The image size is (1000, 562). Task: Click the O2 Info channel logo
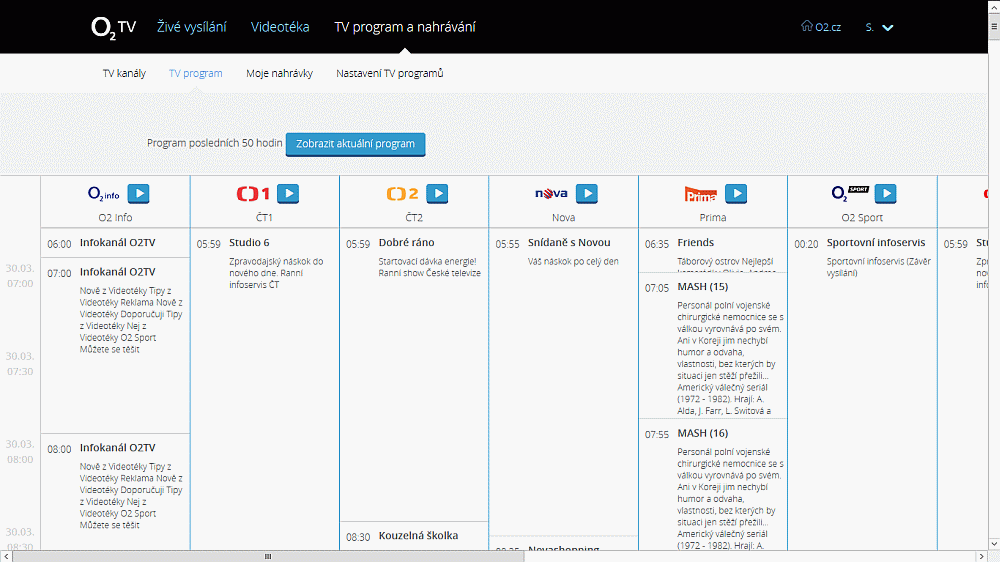tap(104, 193)
